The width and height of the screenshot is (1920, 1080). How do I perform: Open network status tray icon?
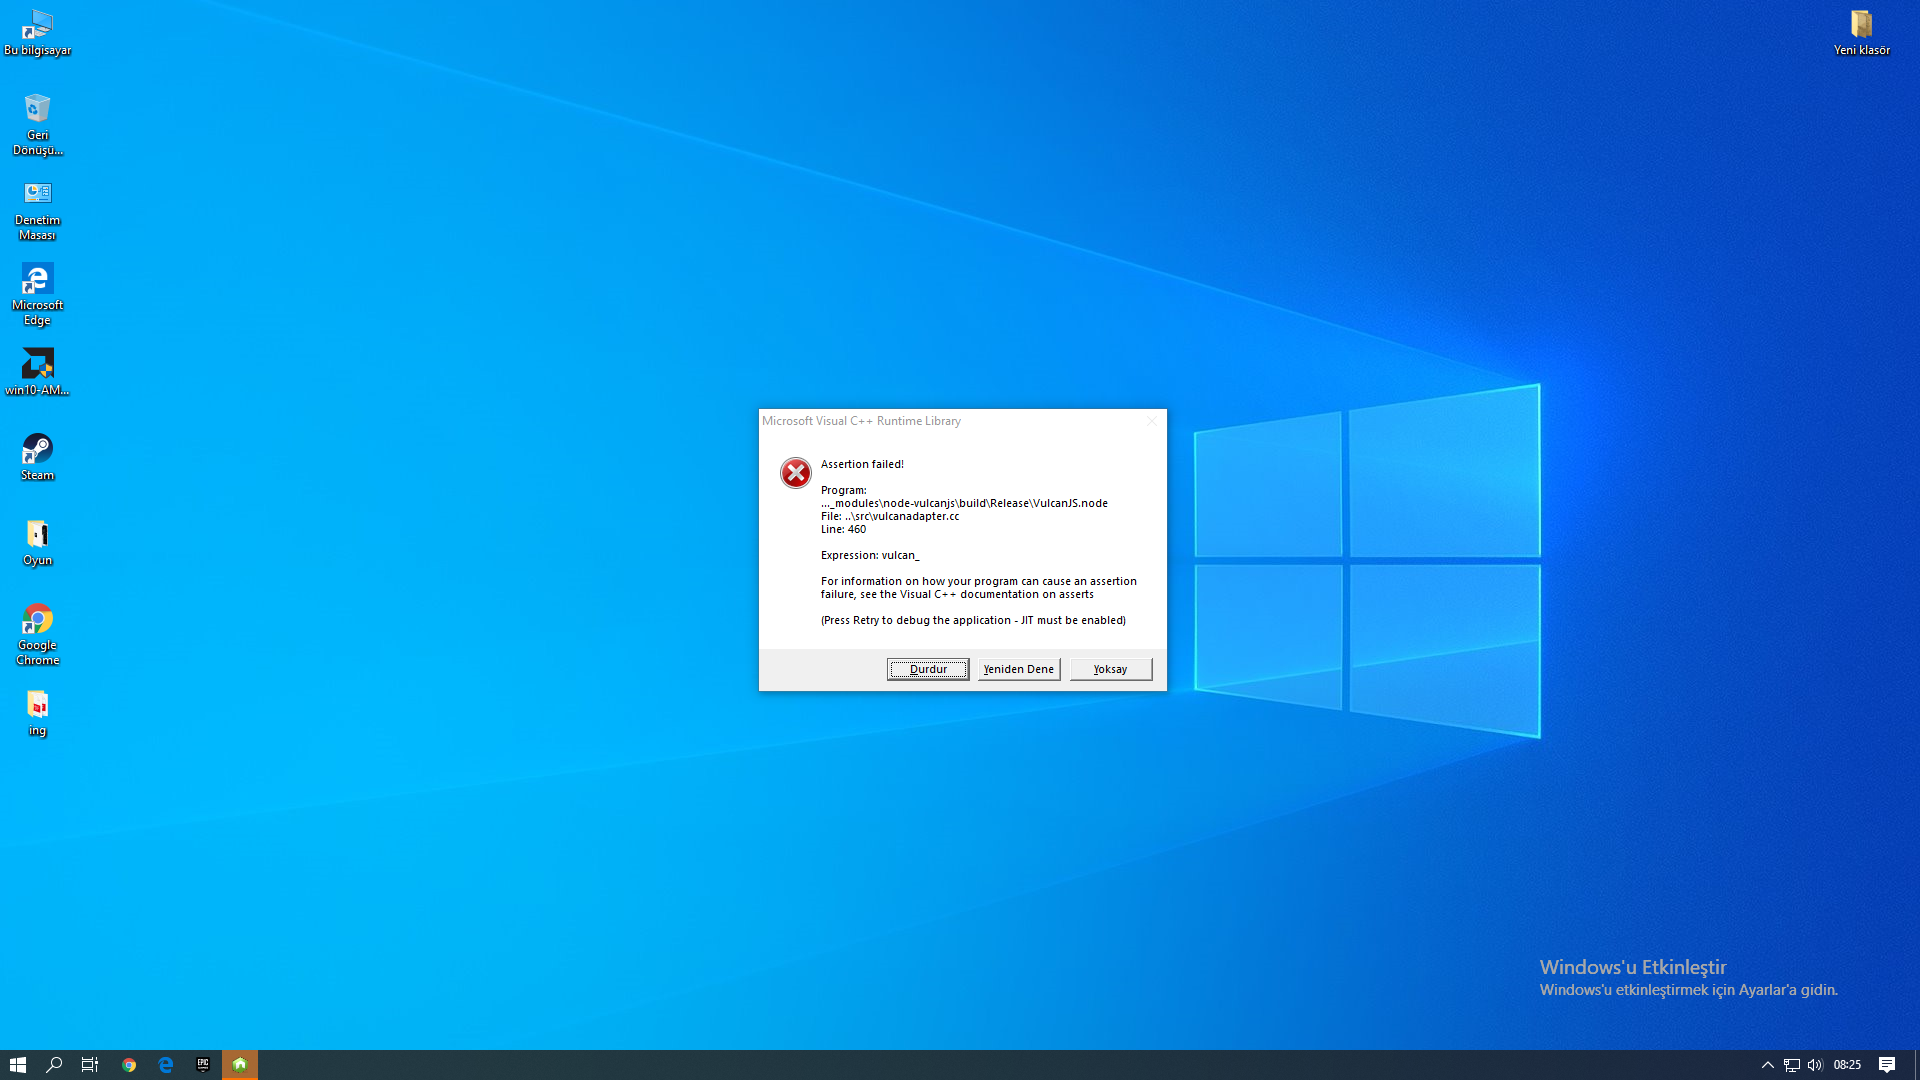(x=1791, y=1065)
